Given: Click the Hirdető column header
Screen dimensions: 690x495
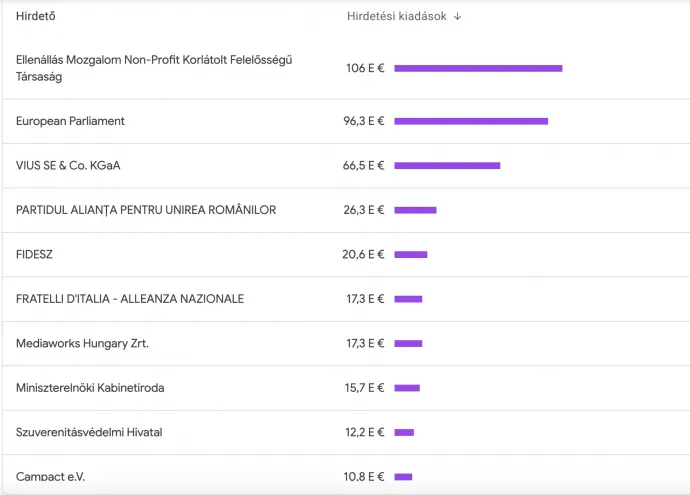Looking at the screenshot, I should pos(36,16).
